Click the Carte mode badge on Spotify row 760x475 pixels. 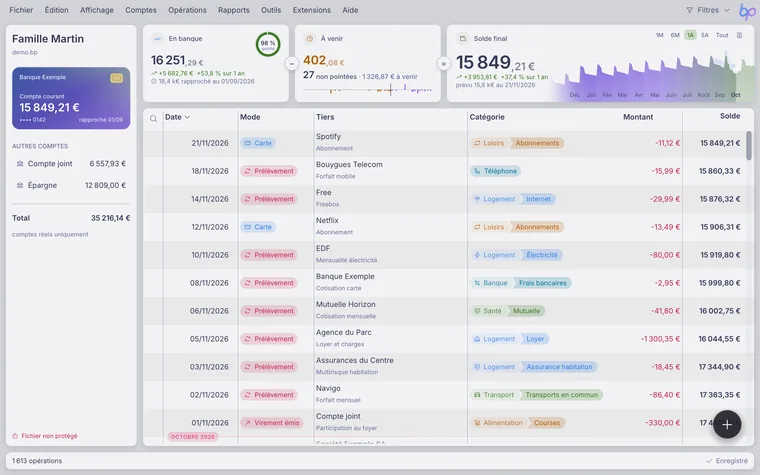tap(258, 143)
